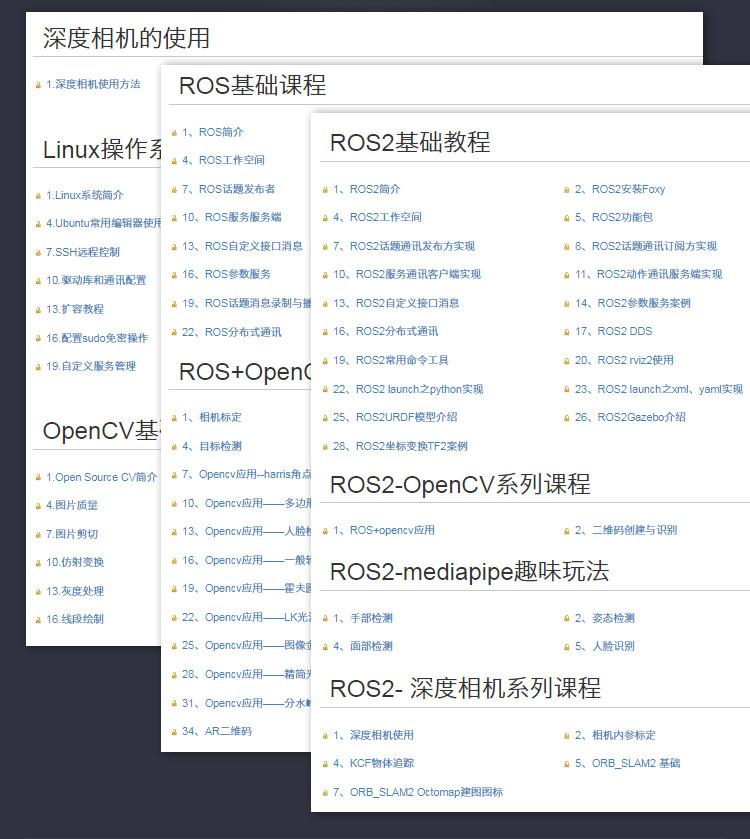750x839 pixels.
Task: Open the 16.线段绘制 link
Action: click(75, 619)
